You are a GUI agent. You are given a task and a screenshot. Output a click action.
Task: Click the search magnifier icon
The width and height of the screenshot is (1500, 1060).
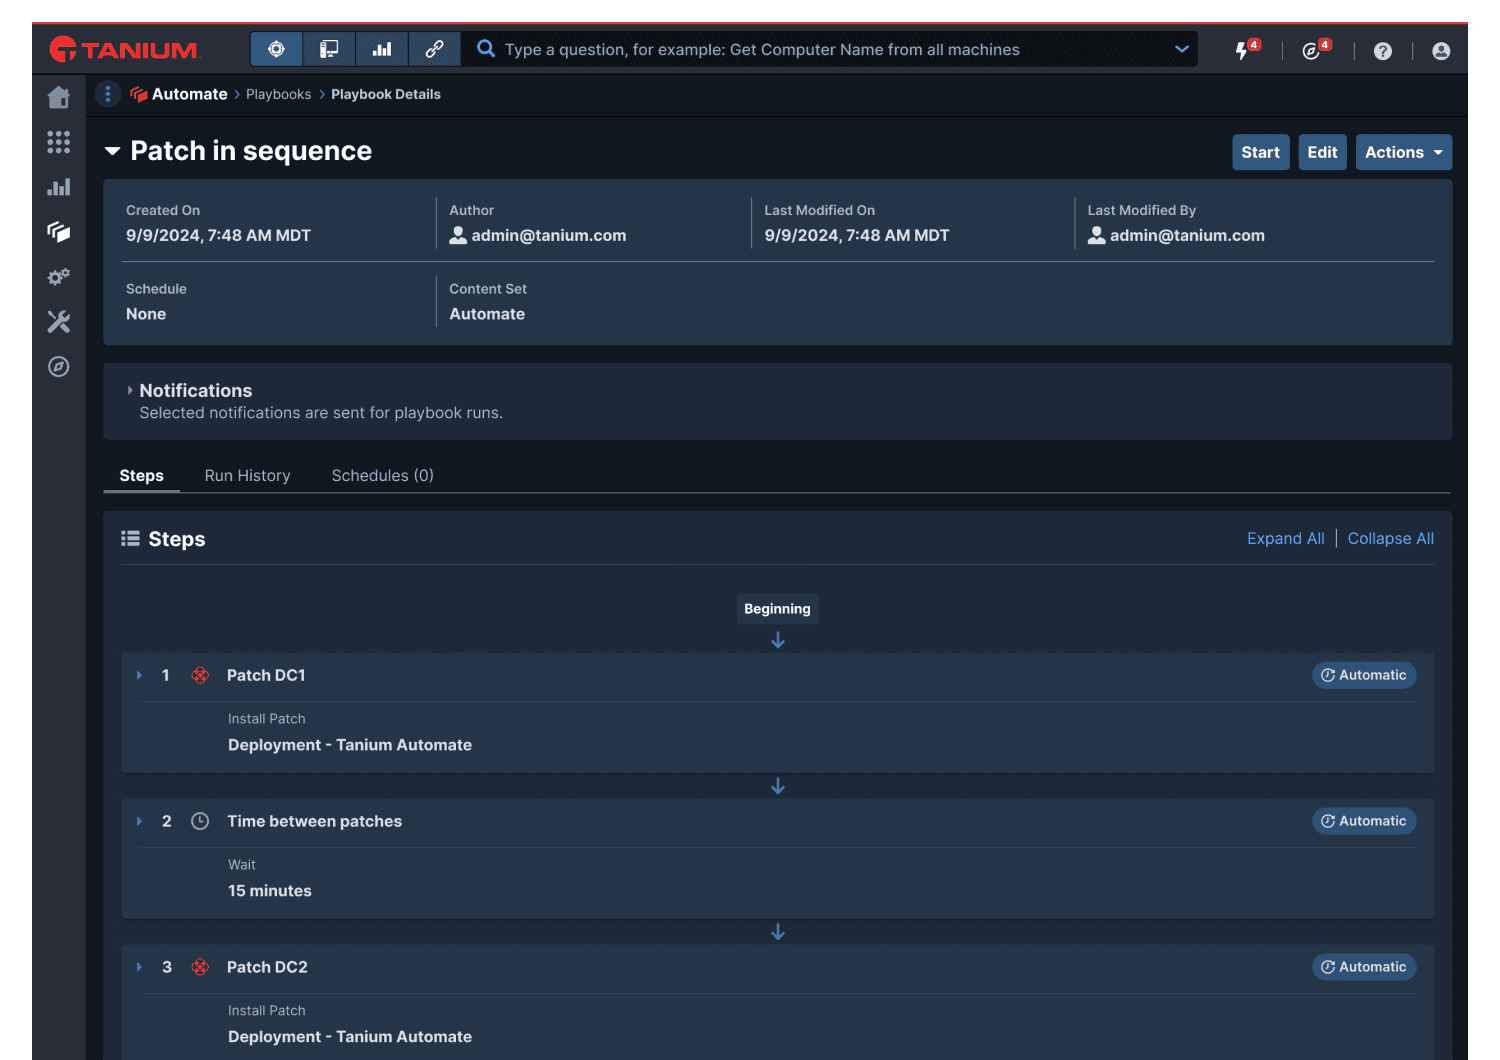(486, 48)
